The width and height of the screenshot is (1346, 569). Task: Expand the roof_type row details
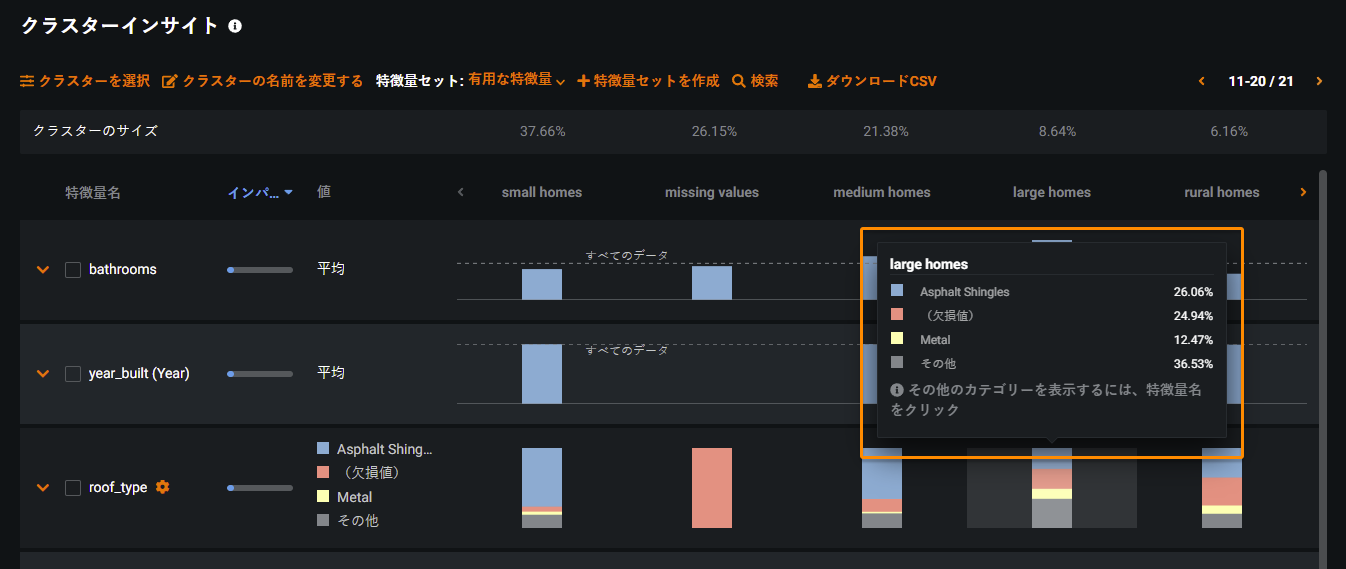pos(43,488)
